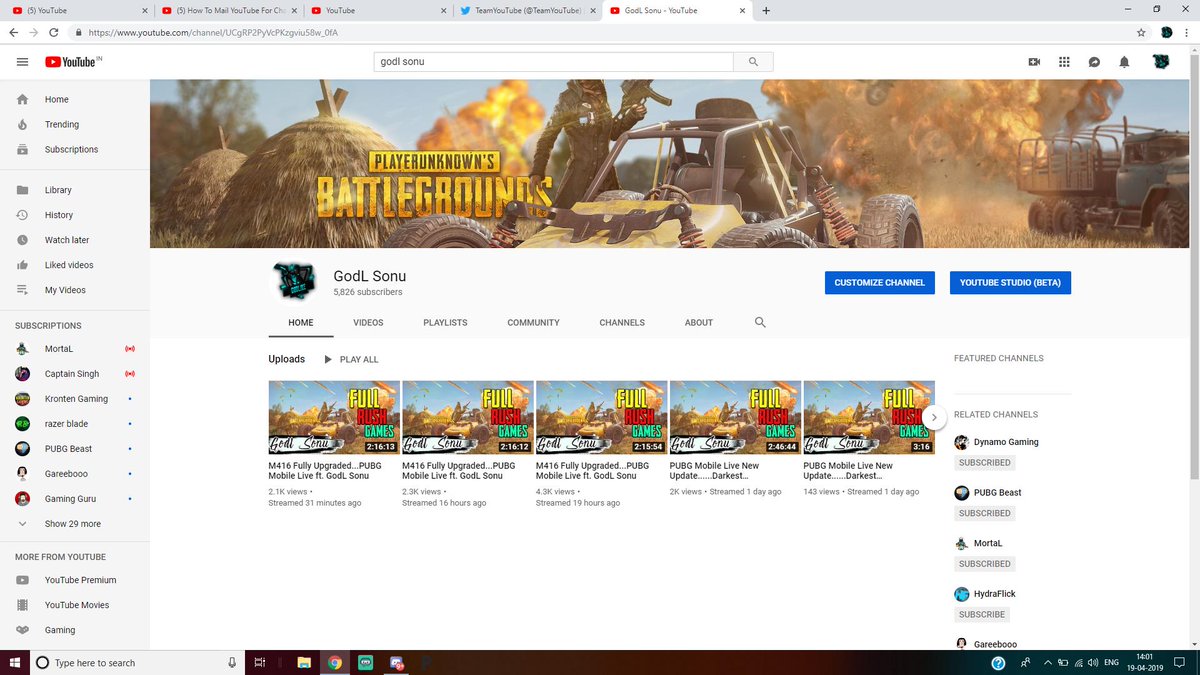Screen dimensions: 1200x675
Task: Switch to the Playlists tab
Action: pos(445,323)
